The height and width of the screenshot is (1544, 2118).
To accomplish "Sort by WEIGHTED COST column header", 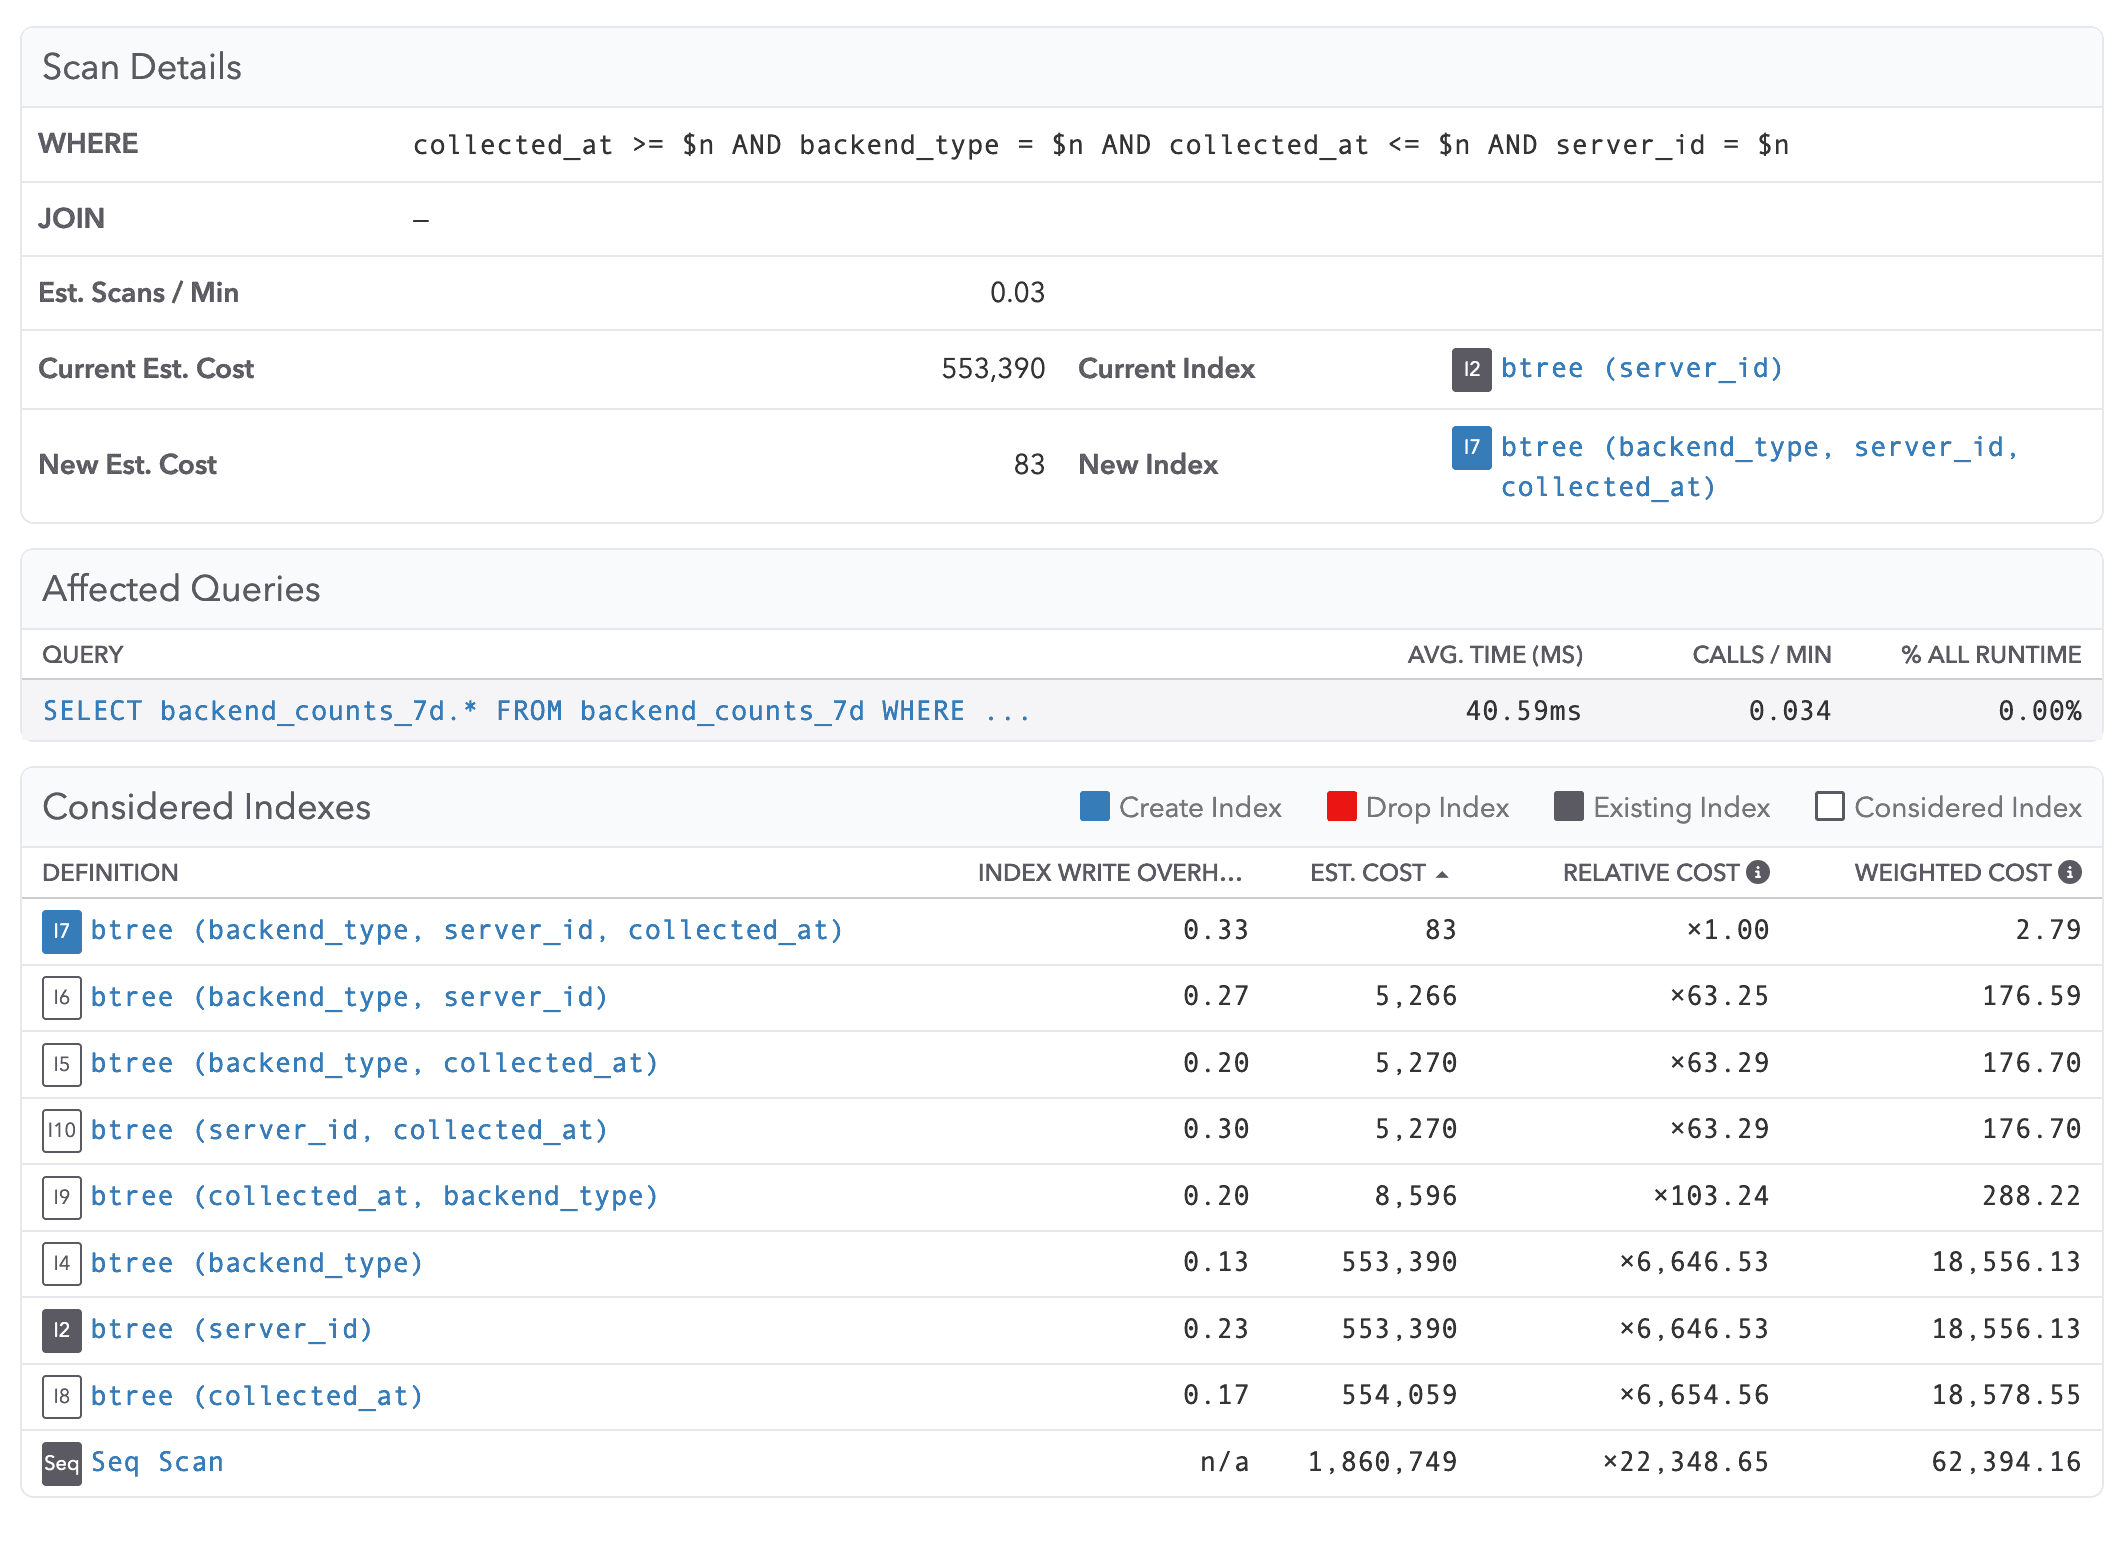I will click(1953, 873).
